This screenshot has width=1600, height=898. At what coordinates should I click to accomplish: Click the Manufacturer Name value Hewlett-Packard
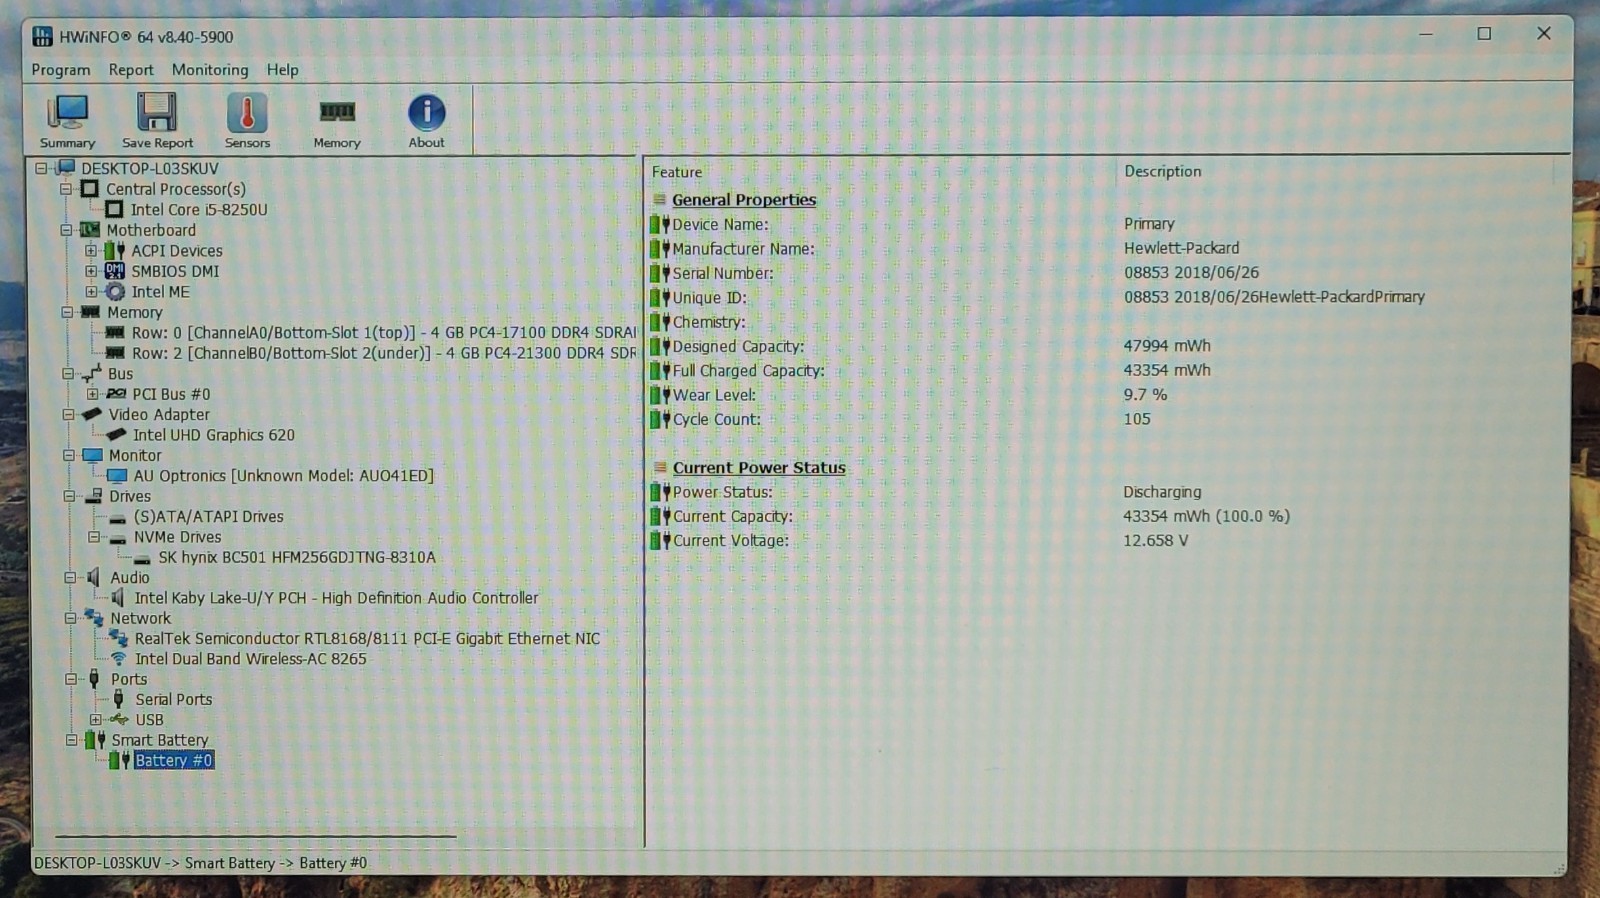(1181, 248)
